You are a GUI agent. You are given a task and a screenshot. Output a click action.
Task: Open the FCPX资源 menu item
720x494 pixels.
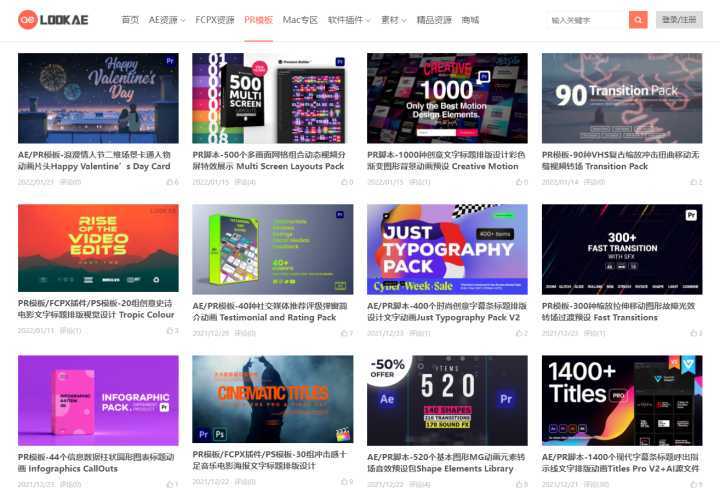(214, 20)
